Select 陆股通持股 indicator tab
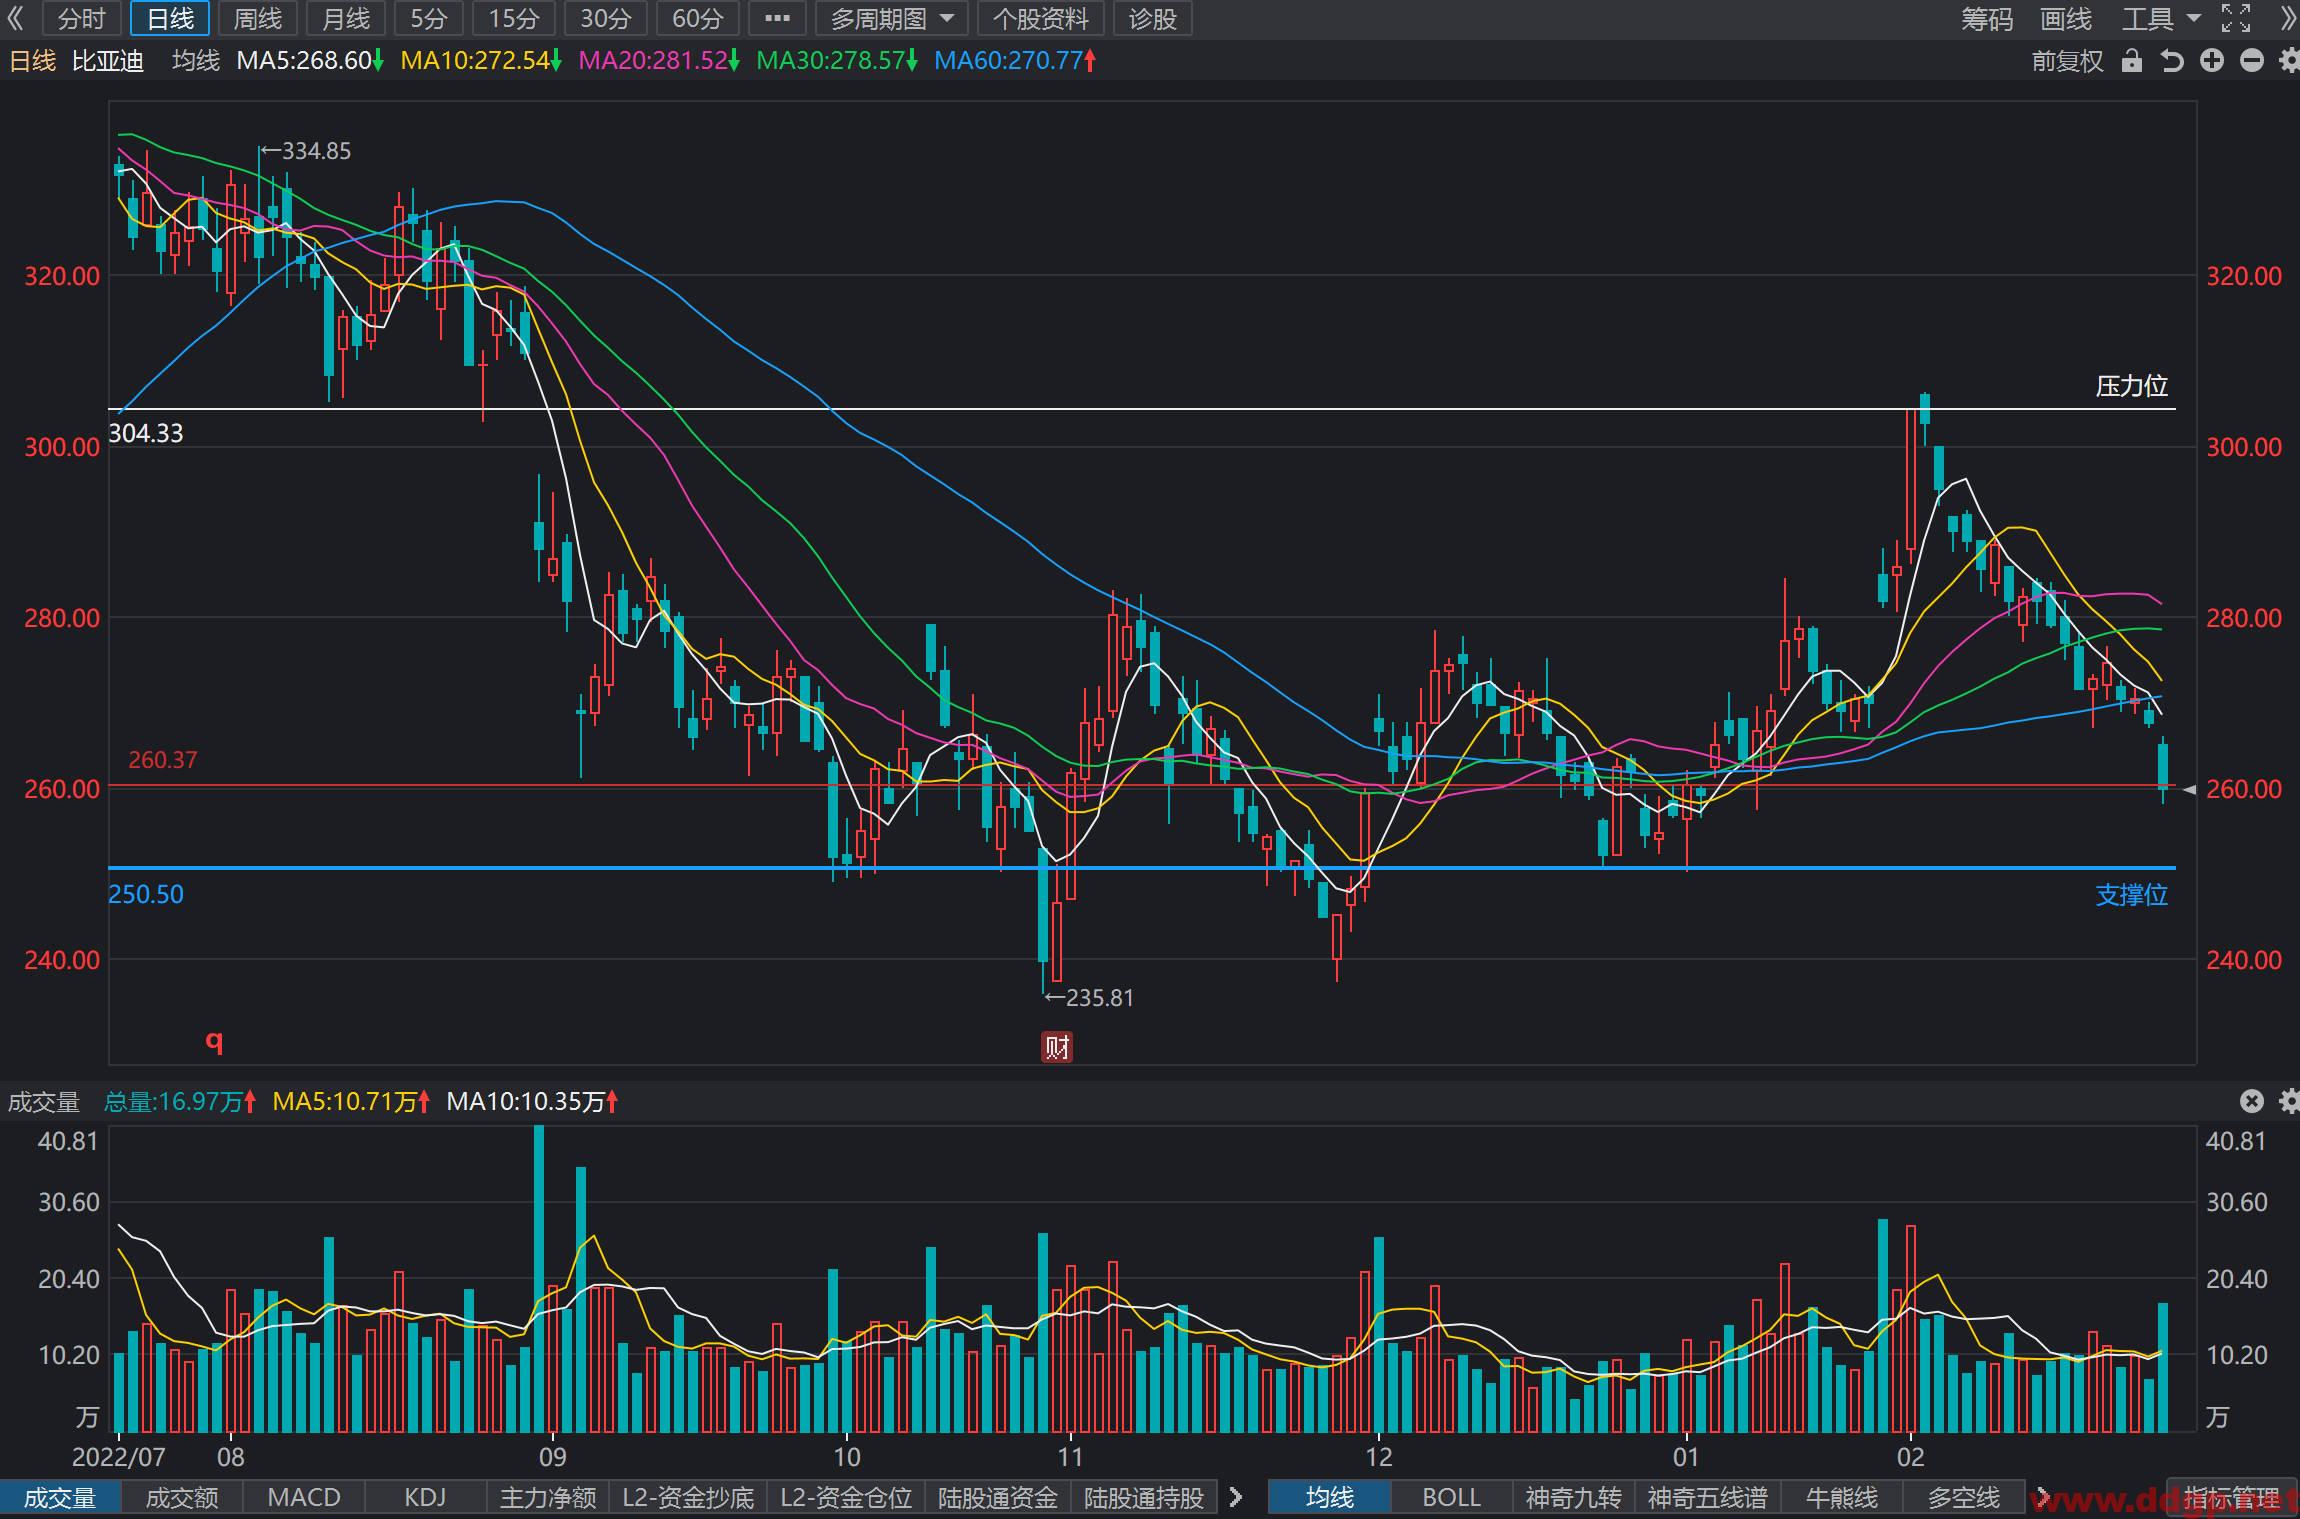 tap(1144, 1497)
